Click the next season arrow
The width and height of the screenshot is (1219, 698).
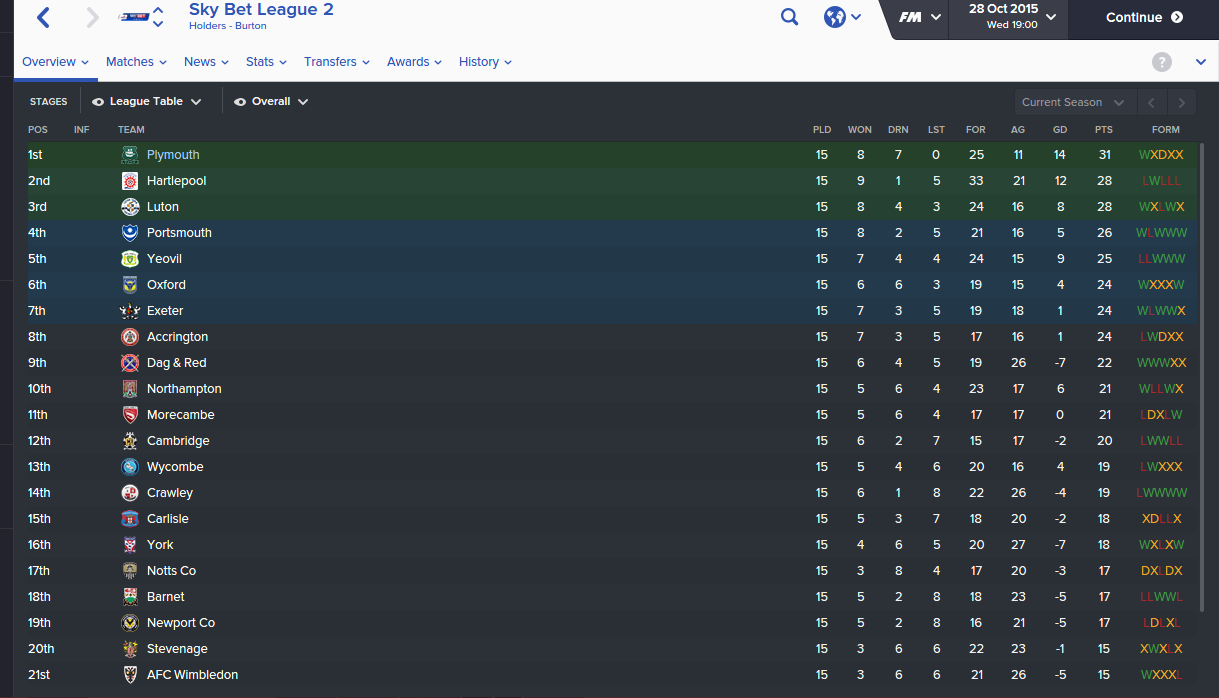pyautogui.click(x=1182, y=102)
